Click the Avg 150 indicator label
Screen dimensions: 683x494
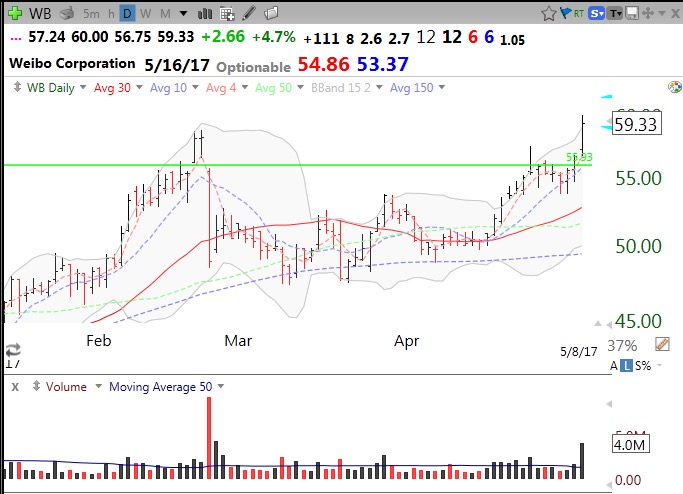412,88
